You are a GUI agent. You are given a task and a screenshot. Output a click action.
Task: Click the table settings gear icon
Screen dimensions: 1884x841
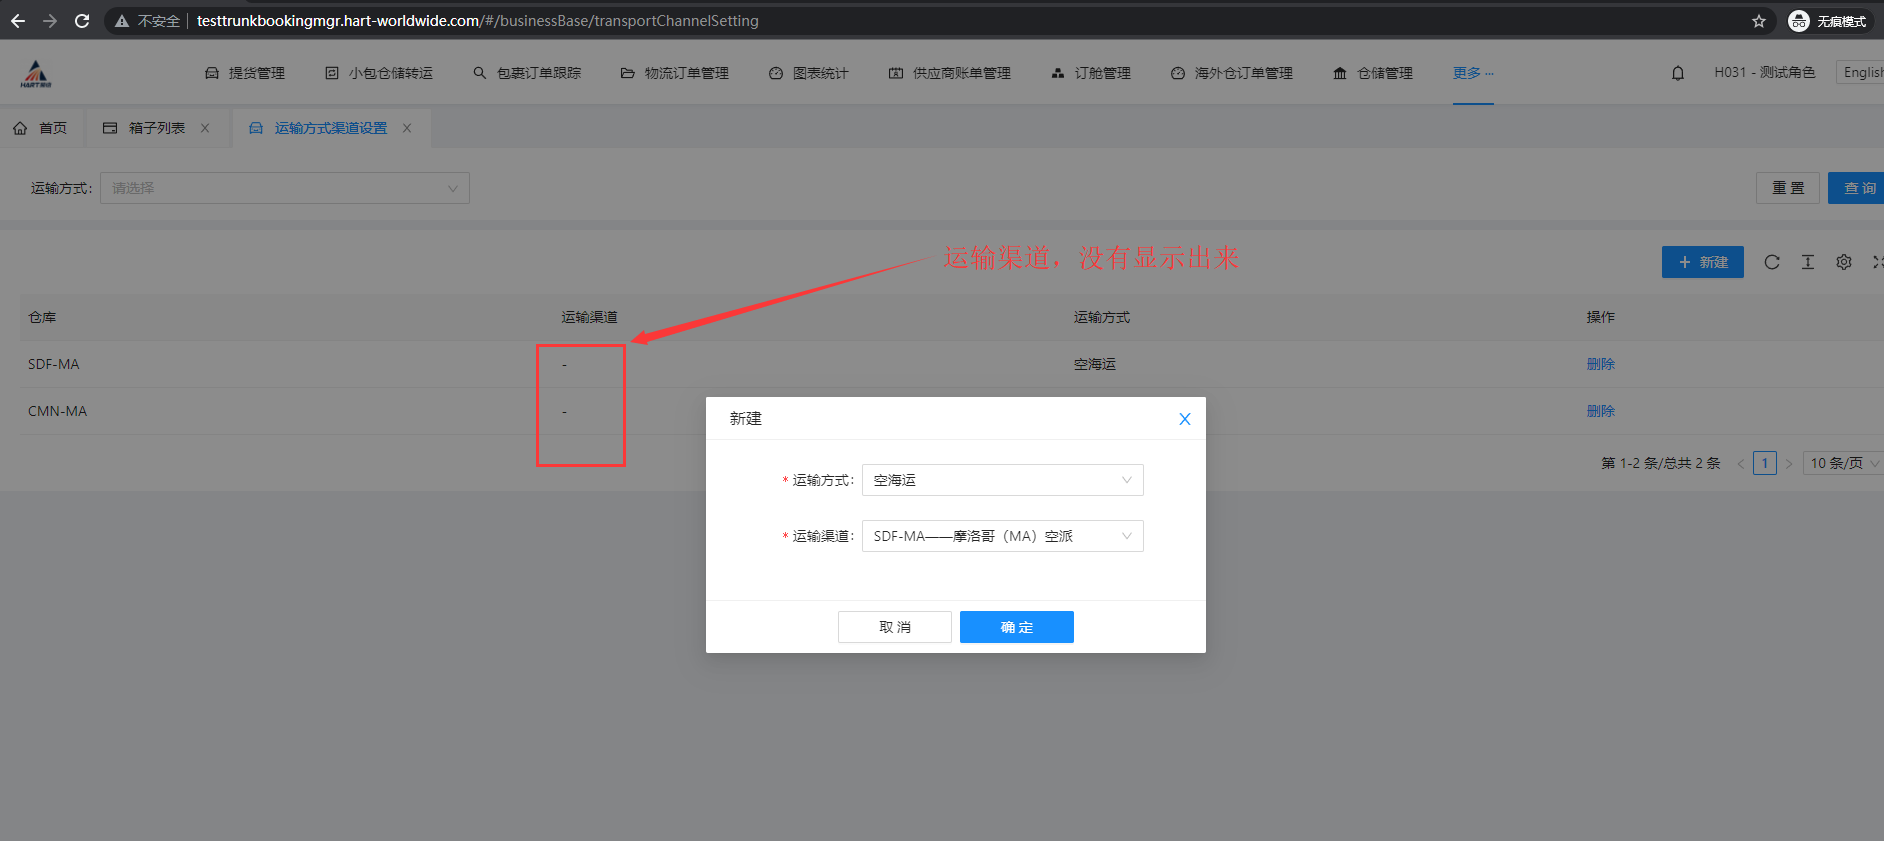pyautogui.click(x=1843, y=262)
